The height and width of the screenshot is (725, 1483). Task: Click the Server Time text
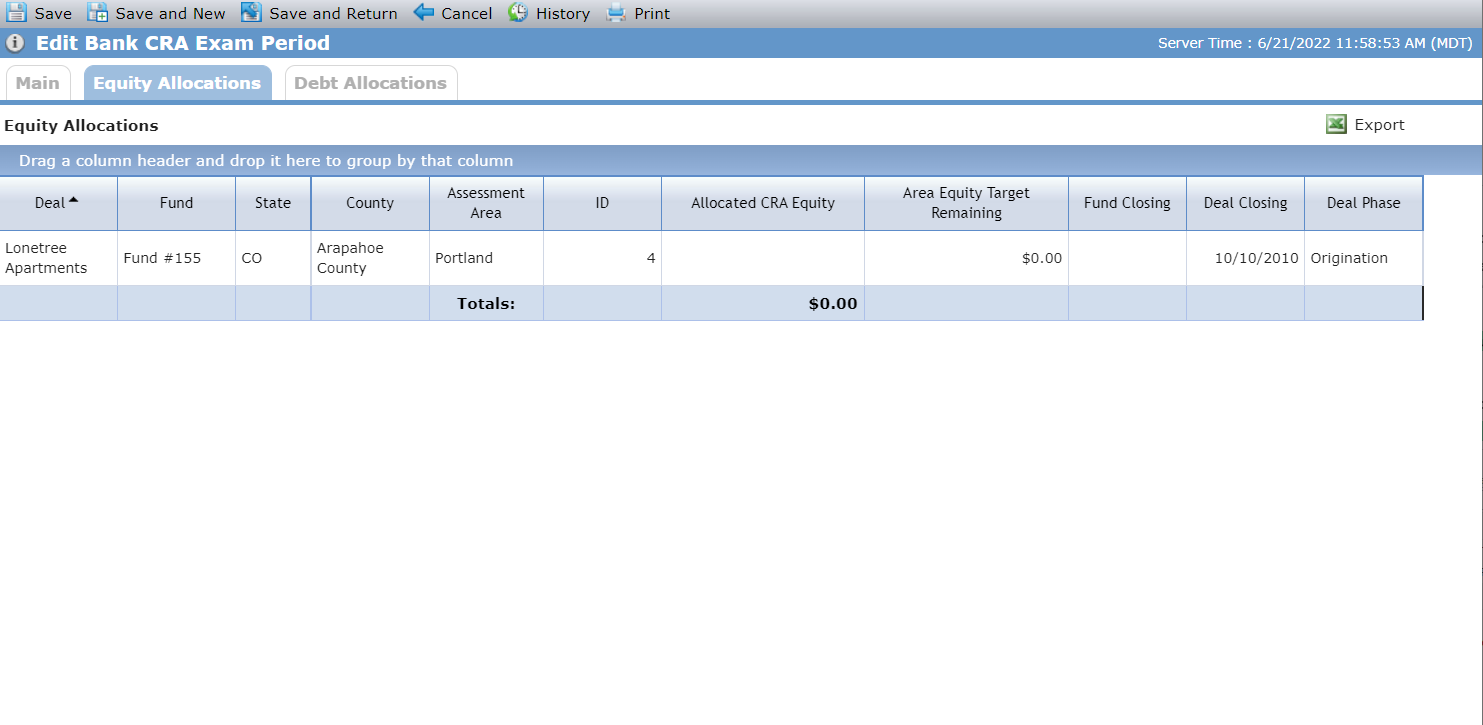click(x=1313, y=43)
